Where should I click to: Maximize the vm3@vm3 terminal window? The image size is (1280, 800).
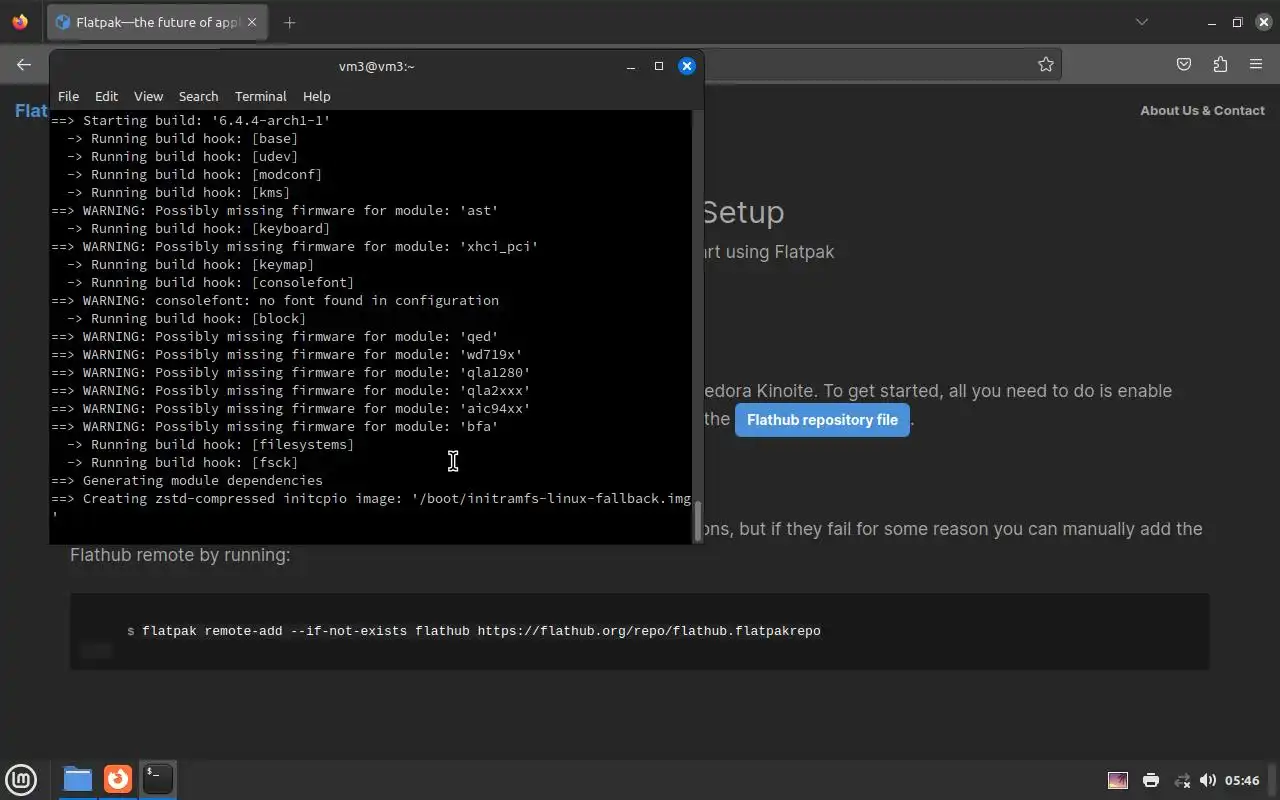point(659,66)
